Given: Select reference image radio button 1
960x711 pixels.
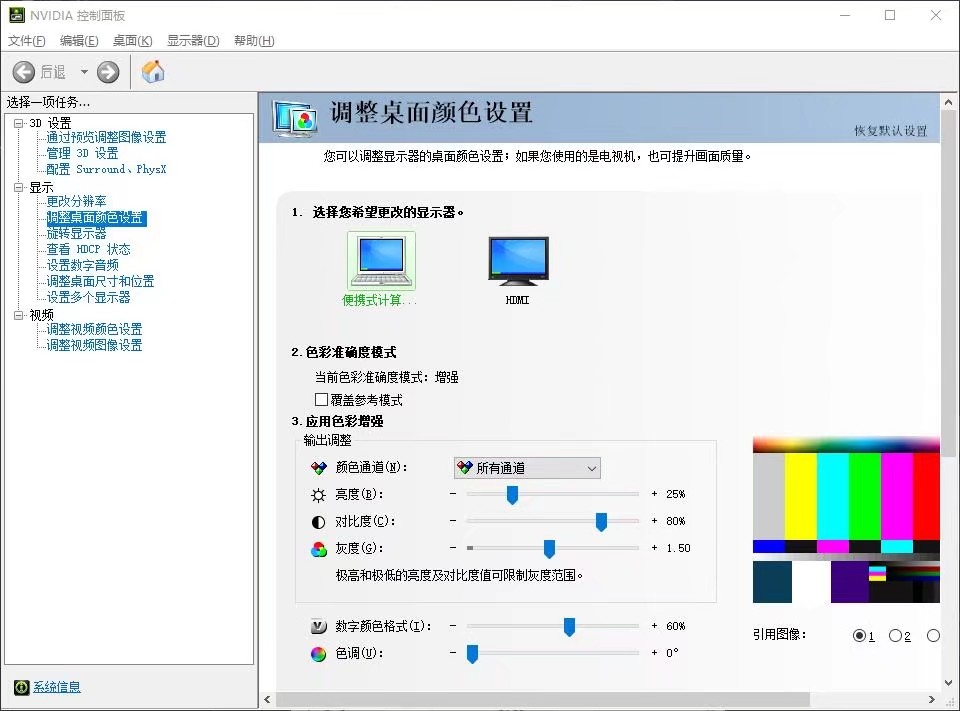Looking at the screenshot, I should pyautogui.click(x=860, y=636).
